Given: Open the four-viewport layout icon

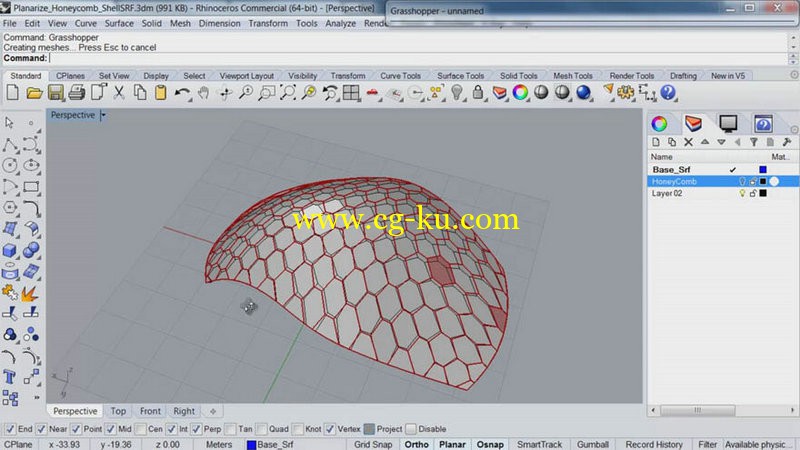Looking at the screenshot, I should (x=351, y=93).
